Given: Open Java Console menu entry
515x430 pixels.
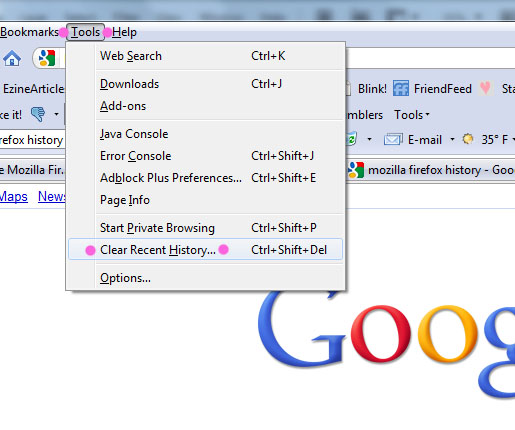Looking at the screenshot, I should pyautogui.click(x=205, y=134).
